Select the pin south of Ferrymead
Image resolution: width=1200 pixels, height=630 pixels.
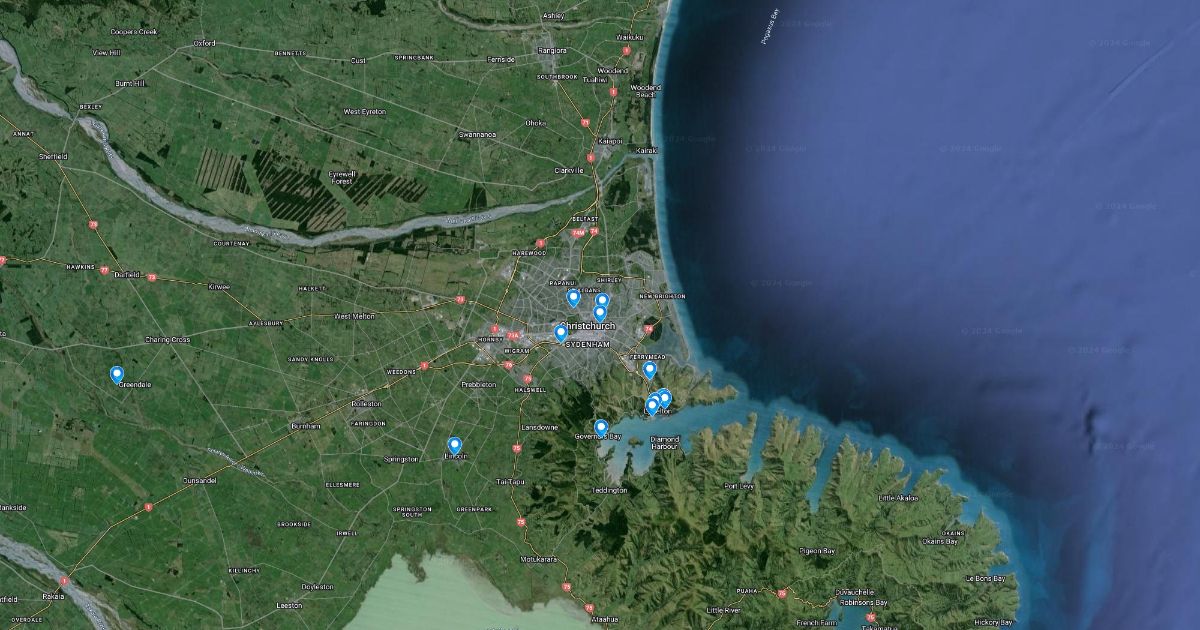(649, 370)
